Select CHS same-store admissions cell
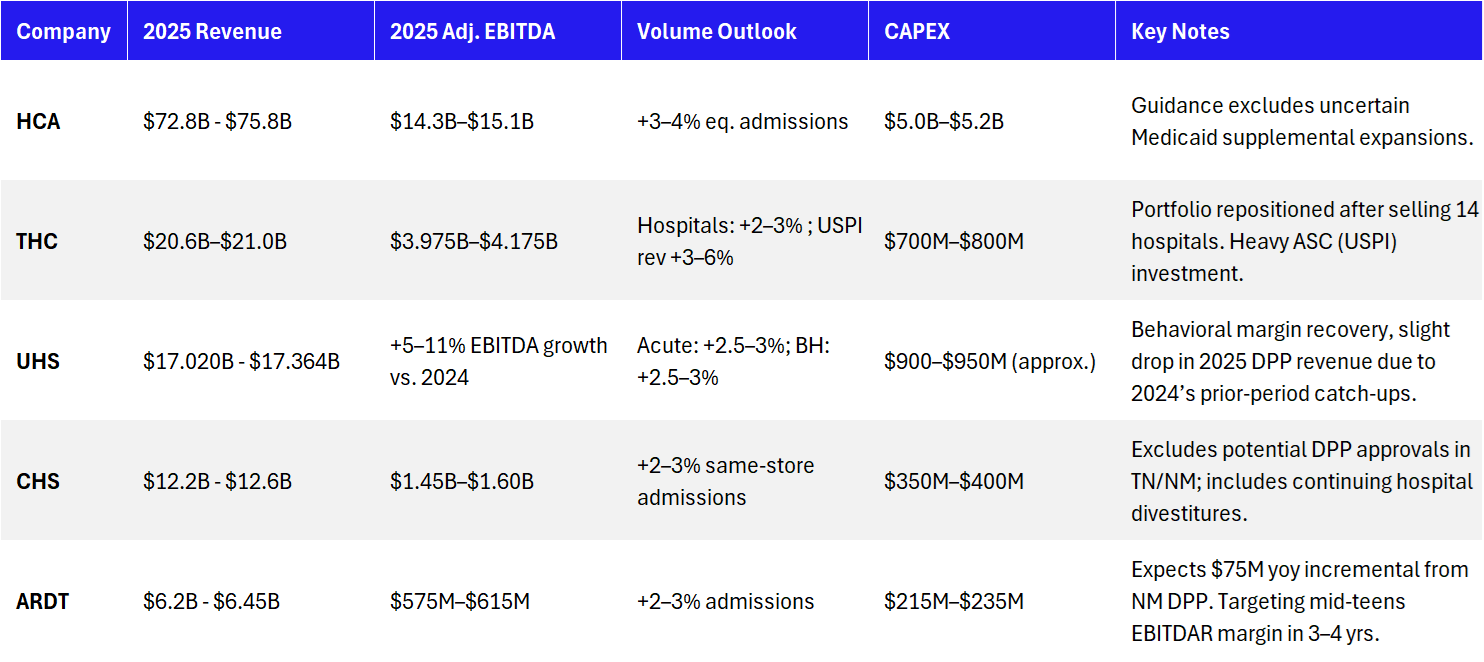The height and width of the screenshot is (662, 1484). [x=725, y=481]
